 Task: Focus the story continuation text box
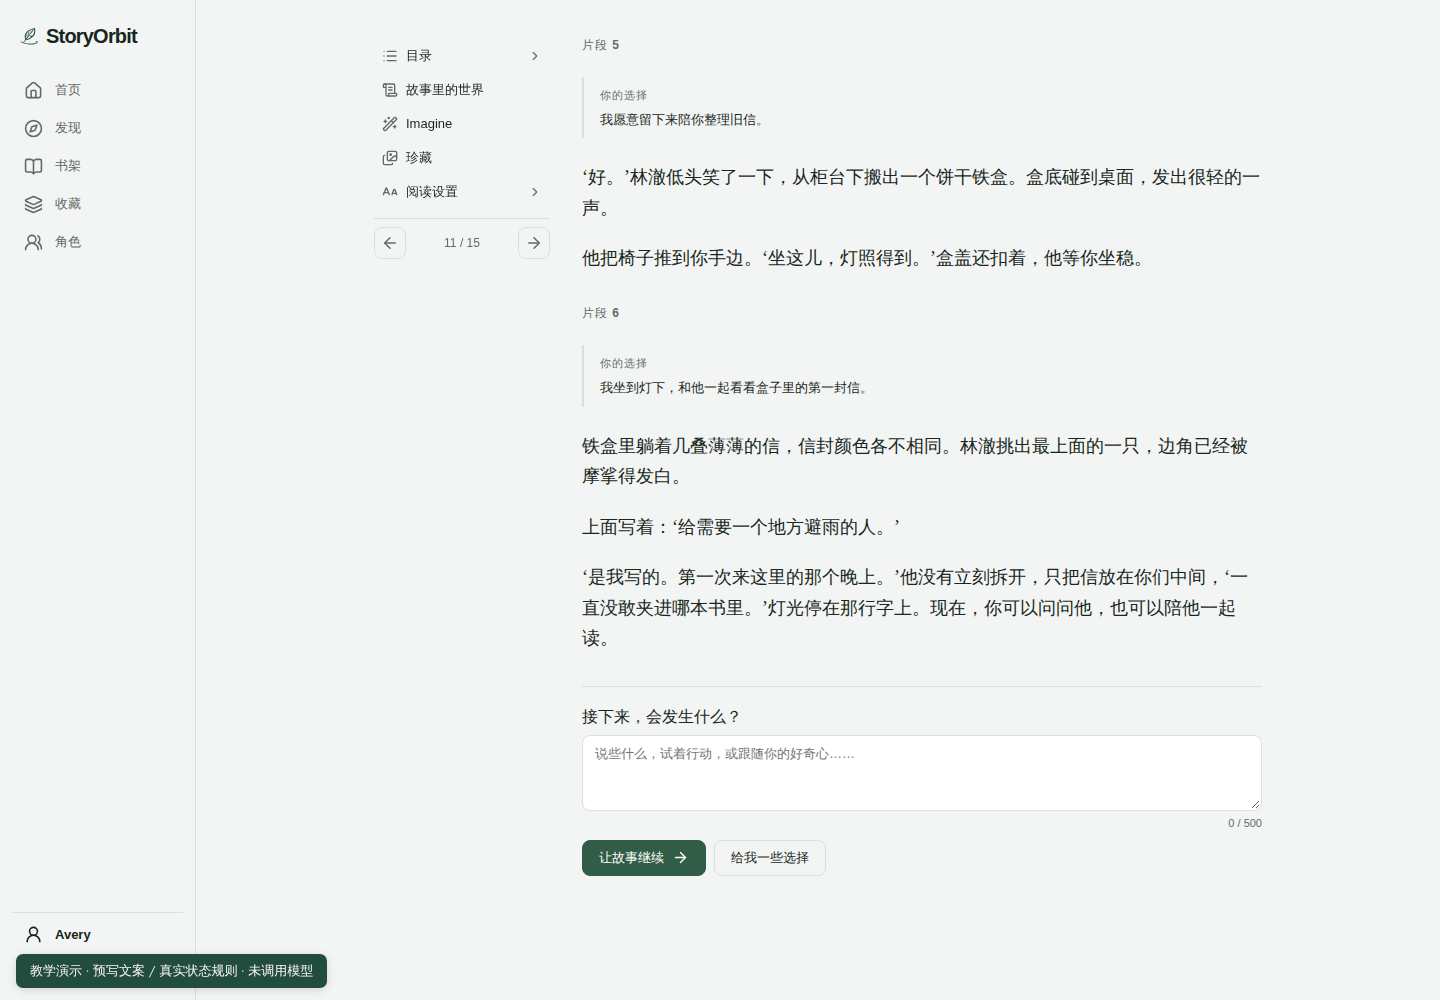point(922,773)
